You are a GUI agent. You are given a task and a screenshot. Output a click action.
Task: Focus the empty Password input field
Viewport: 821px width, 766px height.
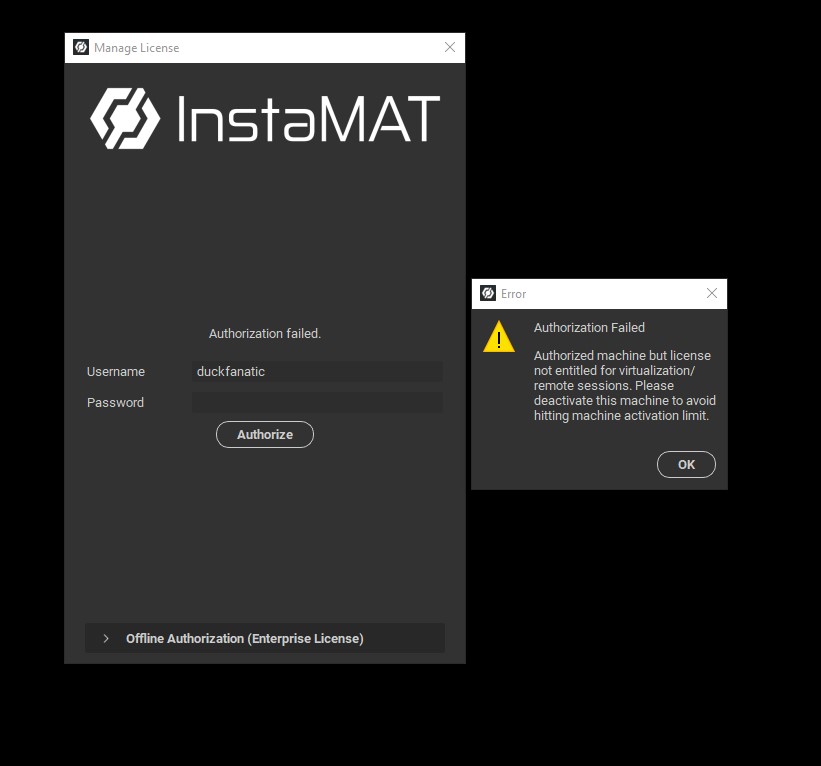pos(317,403)
